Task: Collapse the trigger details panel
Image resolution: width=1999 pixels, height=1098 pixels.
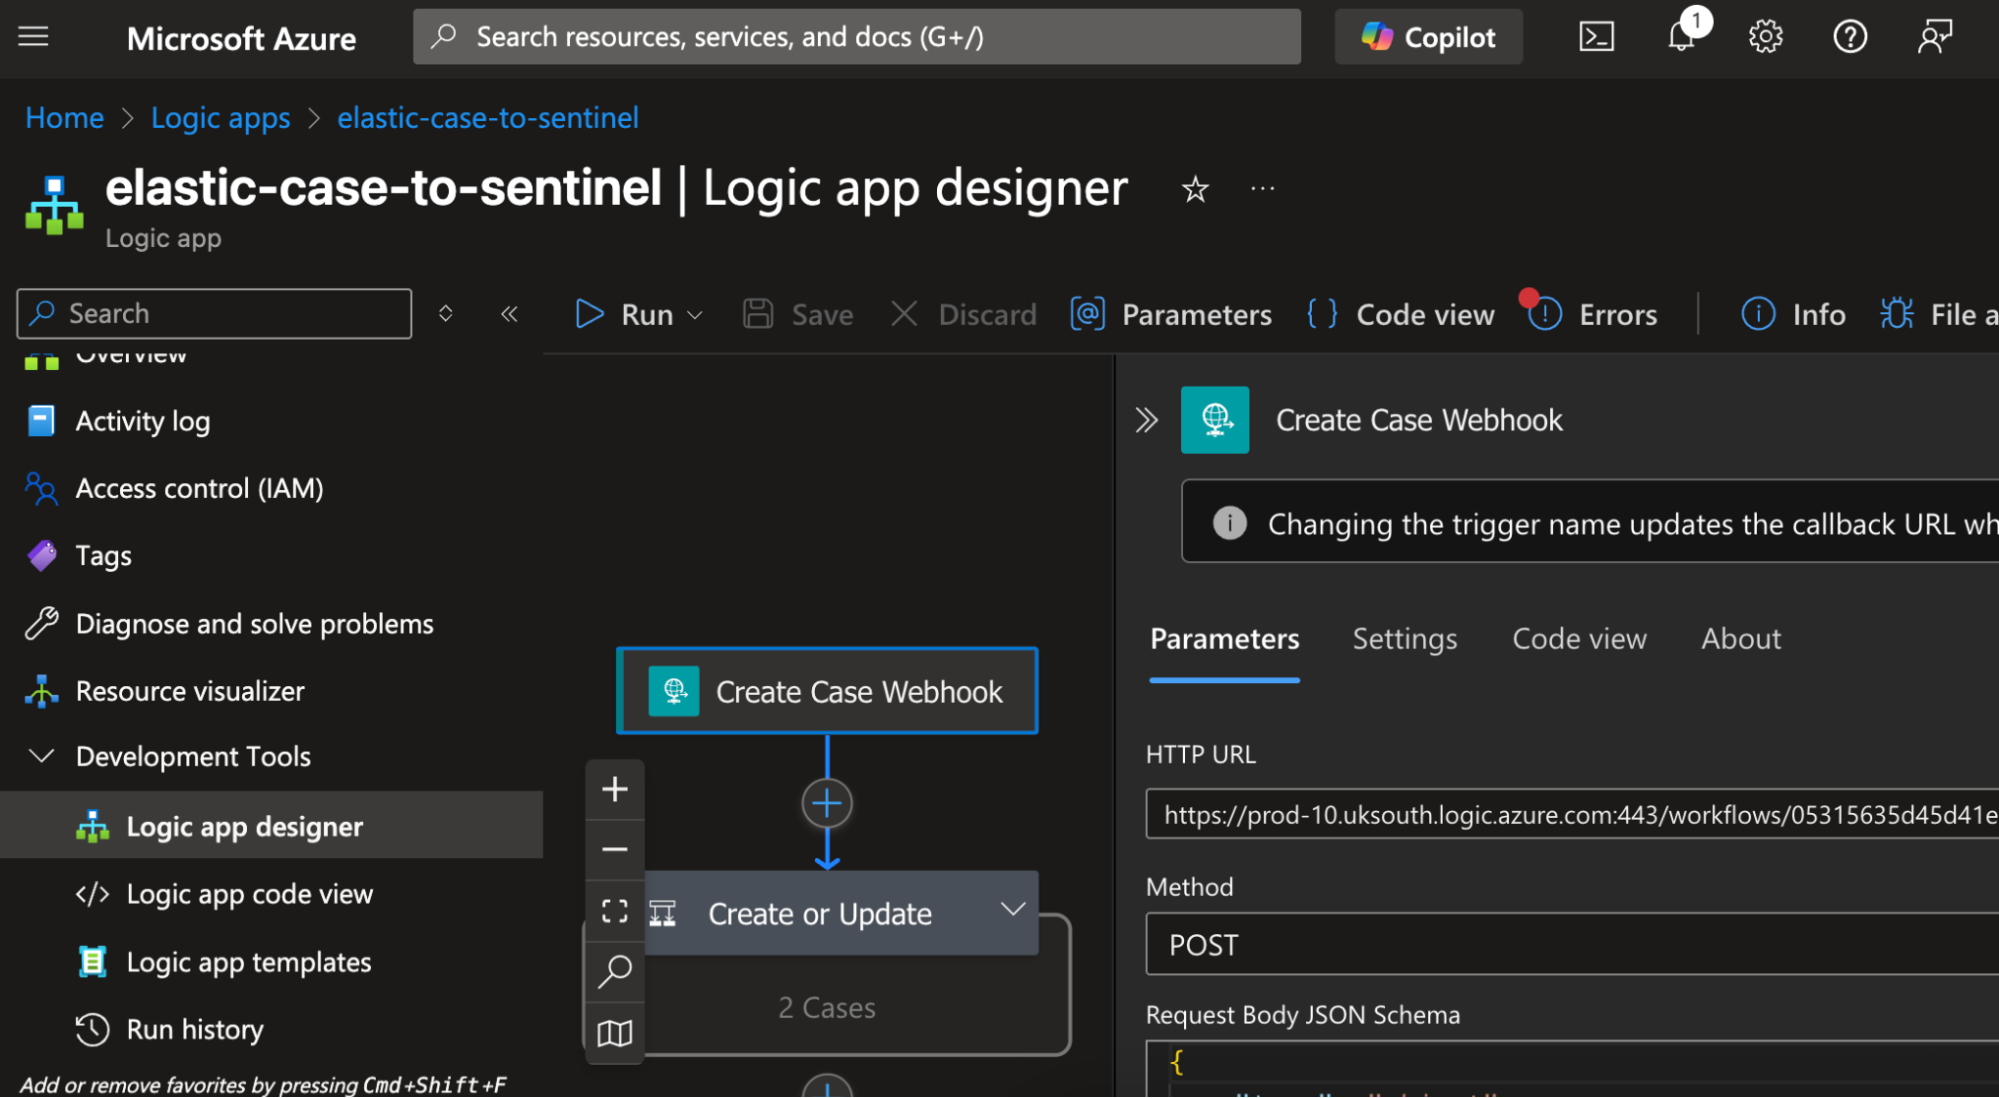Action: click(x=1146, y=420)
